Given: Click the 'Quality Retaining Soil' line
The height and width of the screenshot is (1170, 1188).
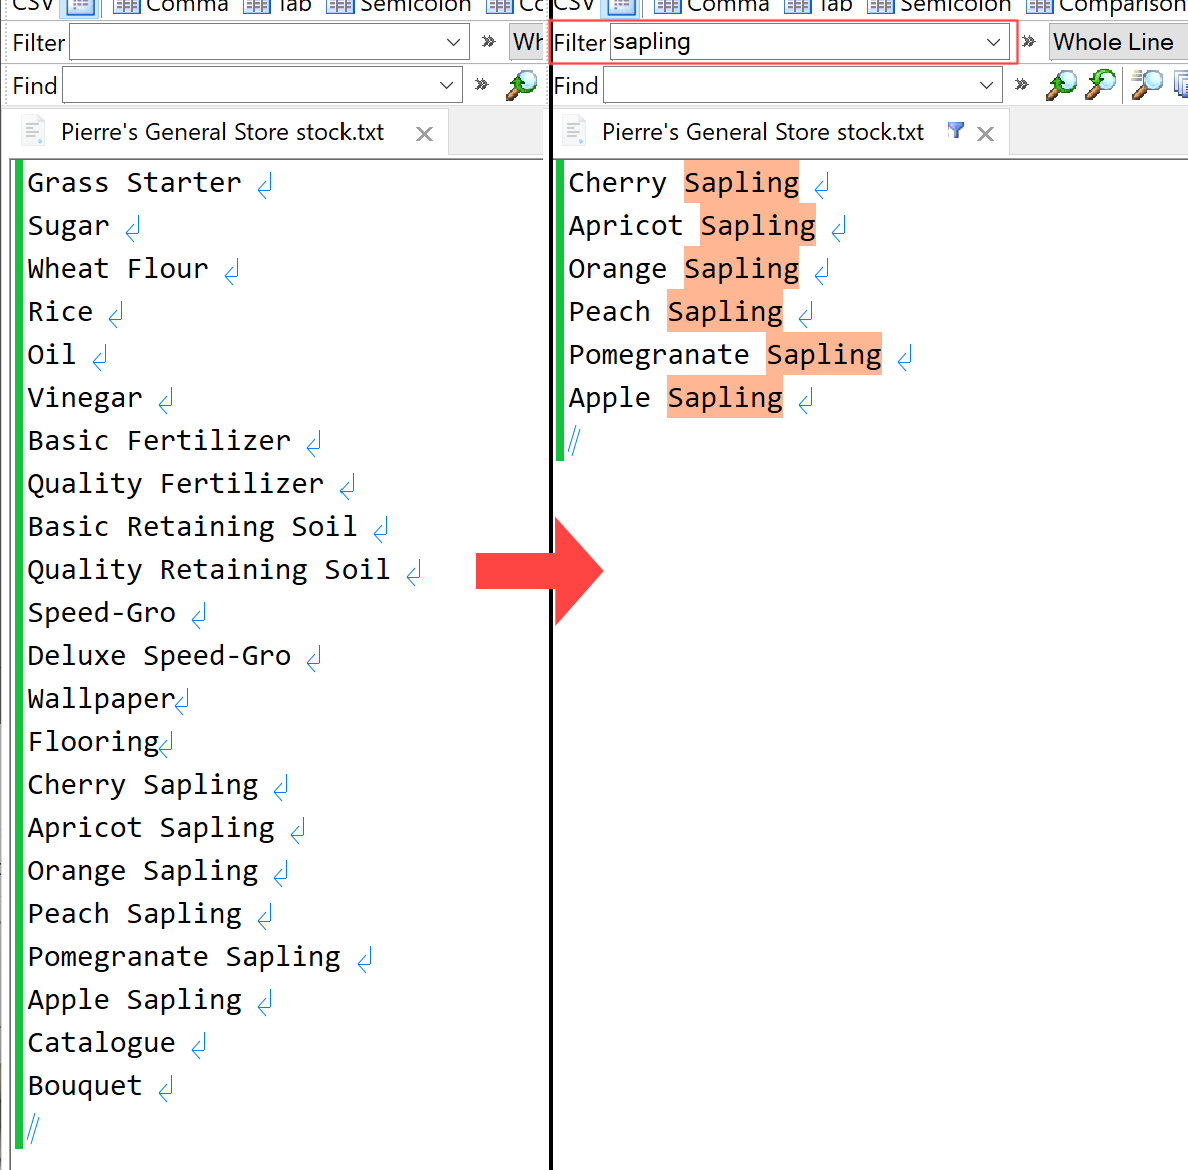Looking at the screenshot, I should [x=209, y=570].
